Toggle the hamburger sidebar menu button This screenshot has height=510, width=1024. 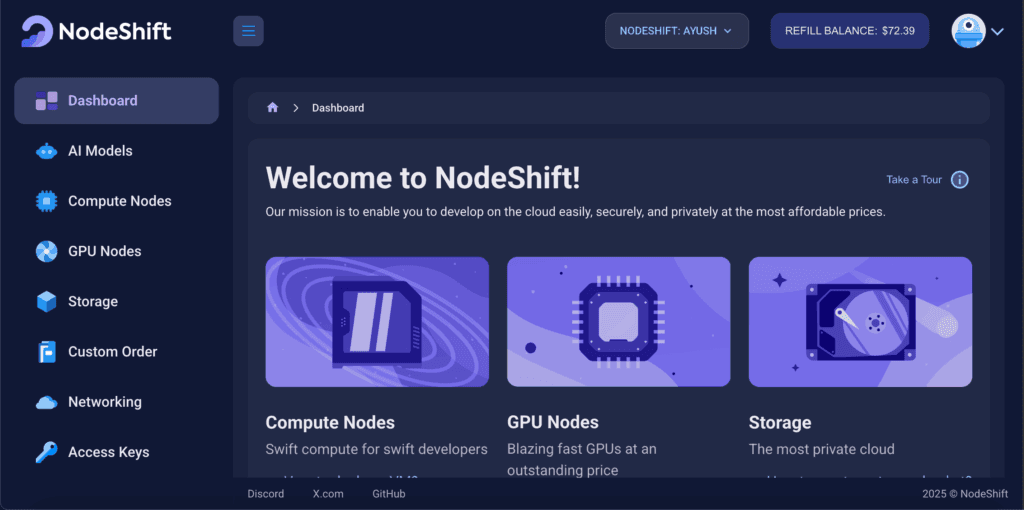click(248, 31)
